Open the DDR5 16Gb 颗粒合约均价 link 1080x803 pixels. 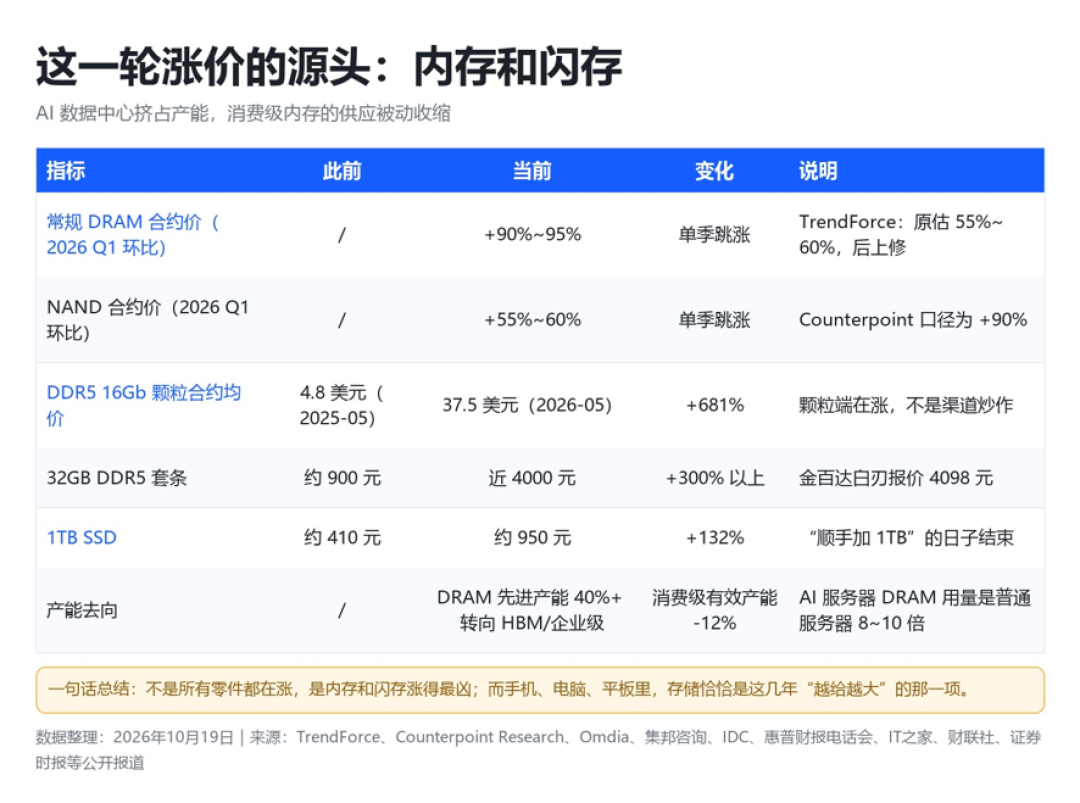[x=144, y=405]
